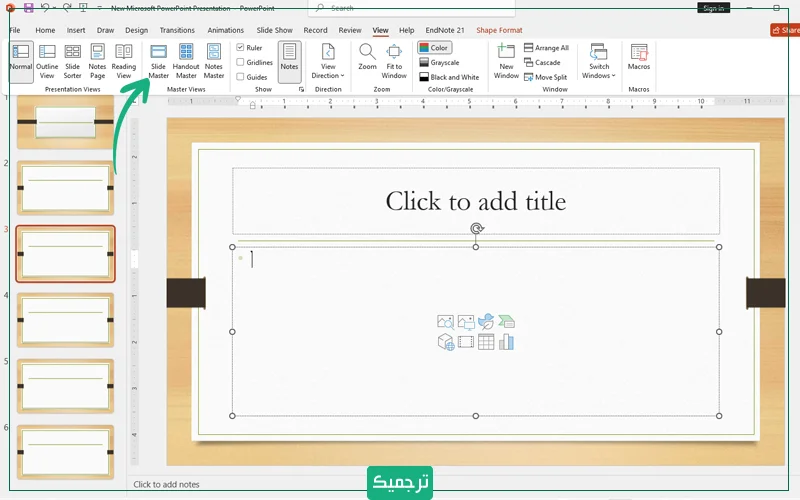Image resolution: width=800 pixels, height=500 pixels.
Task: Start presentation from beginning icon
Action: (83, 8)
